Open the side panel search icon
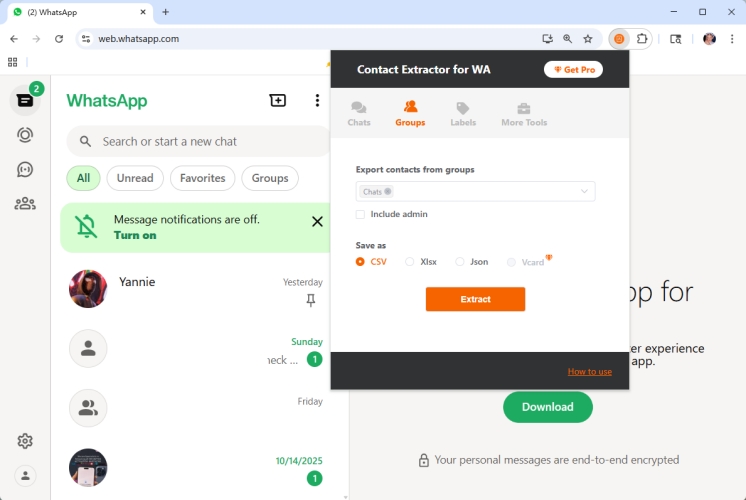The width and height of the screenshot is (746, 500). (676, 39)
